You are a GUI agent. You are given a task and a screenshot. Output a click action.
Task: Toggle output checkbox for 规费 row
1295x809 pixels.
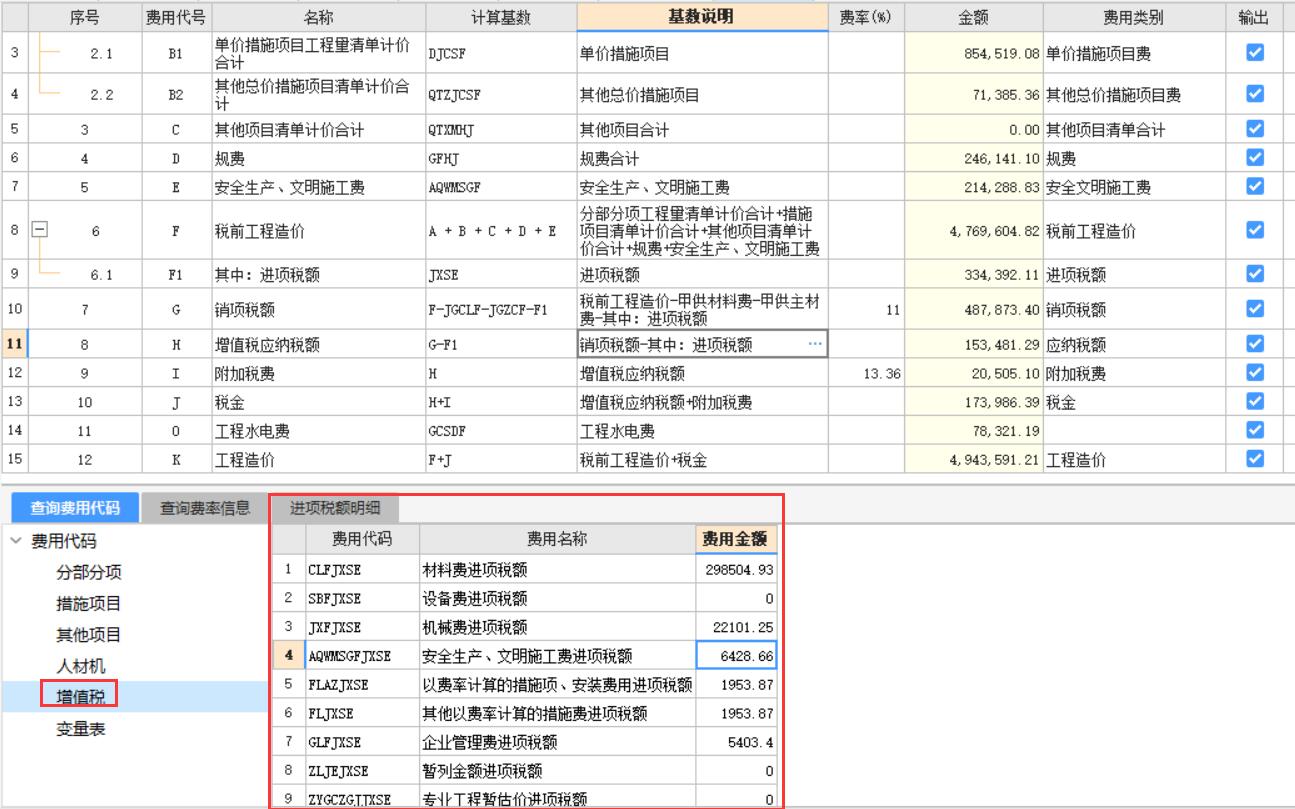click(1255, 158)
